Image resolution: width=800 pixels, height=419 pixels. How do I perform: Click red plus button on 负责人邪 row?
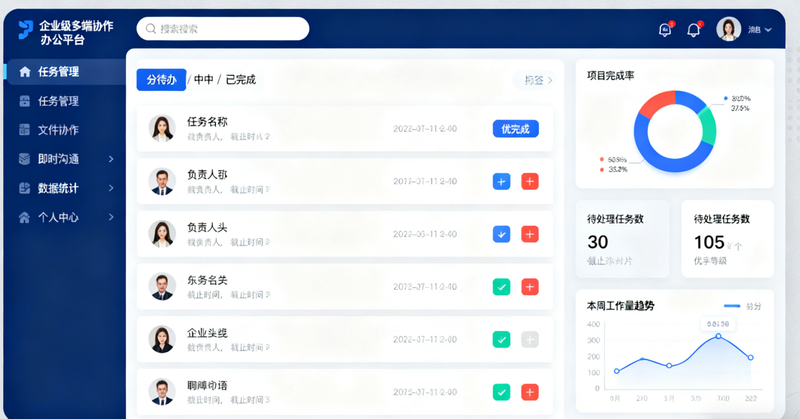click(530, 182)
